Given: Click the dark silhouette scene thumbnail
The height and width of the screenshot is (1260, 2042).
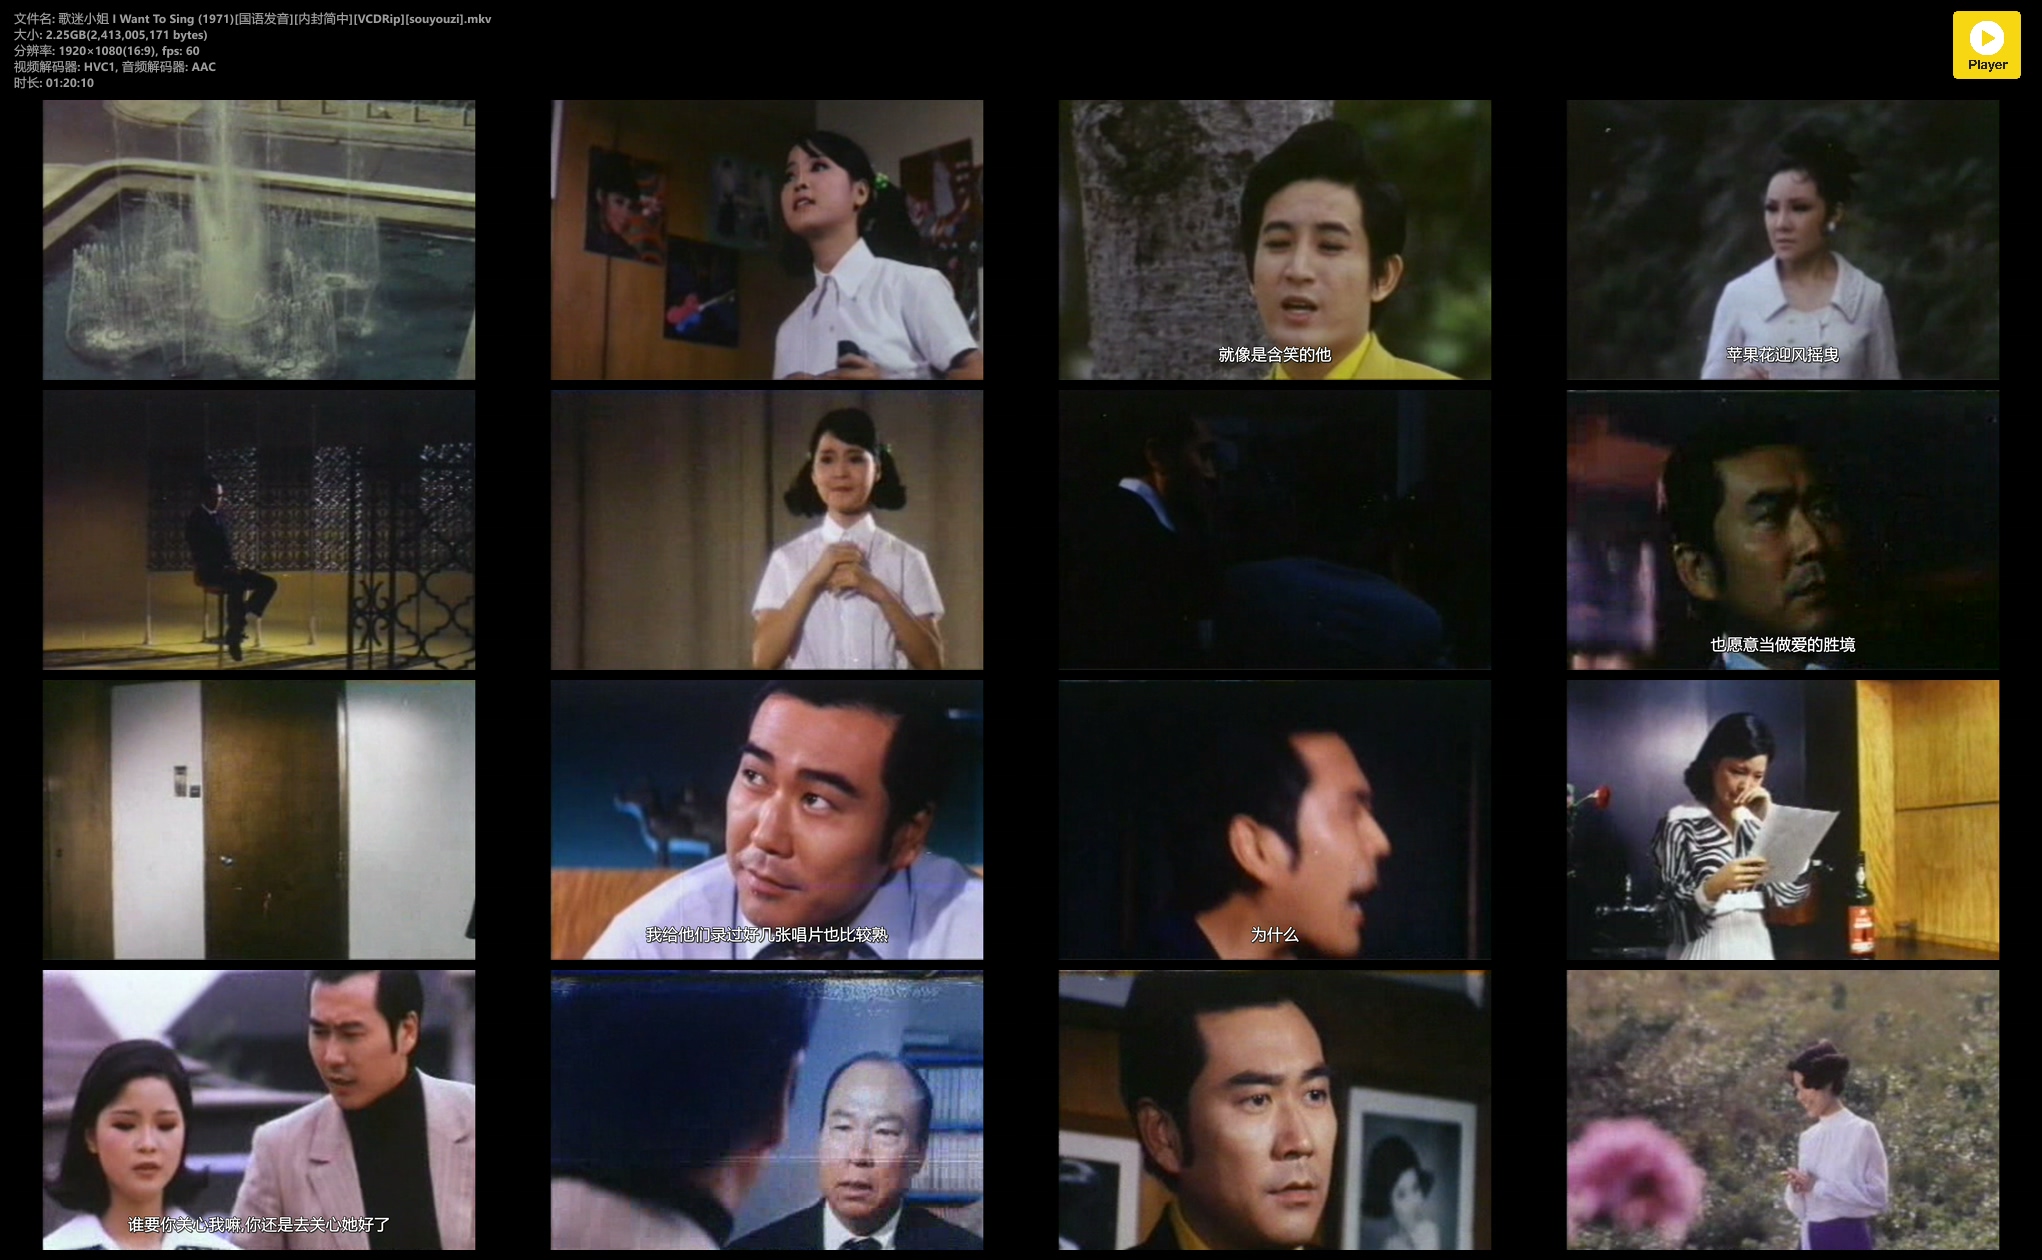Looking at the screenshot, I should point(1275,529).
